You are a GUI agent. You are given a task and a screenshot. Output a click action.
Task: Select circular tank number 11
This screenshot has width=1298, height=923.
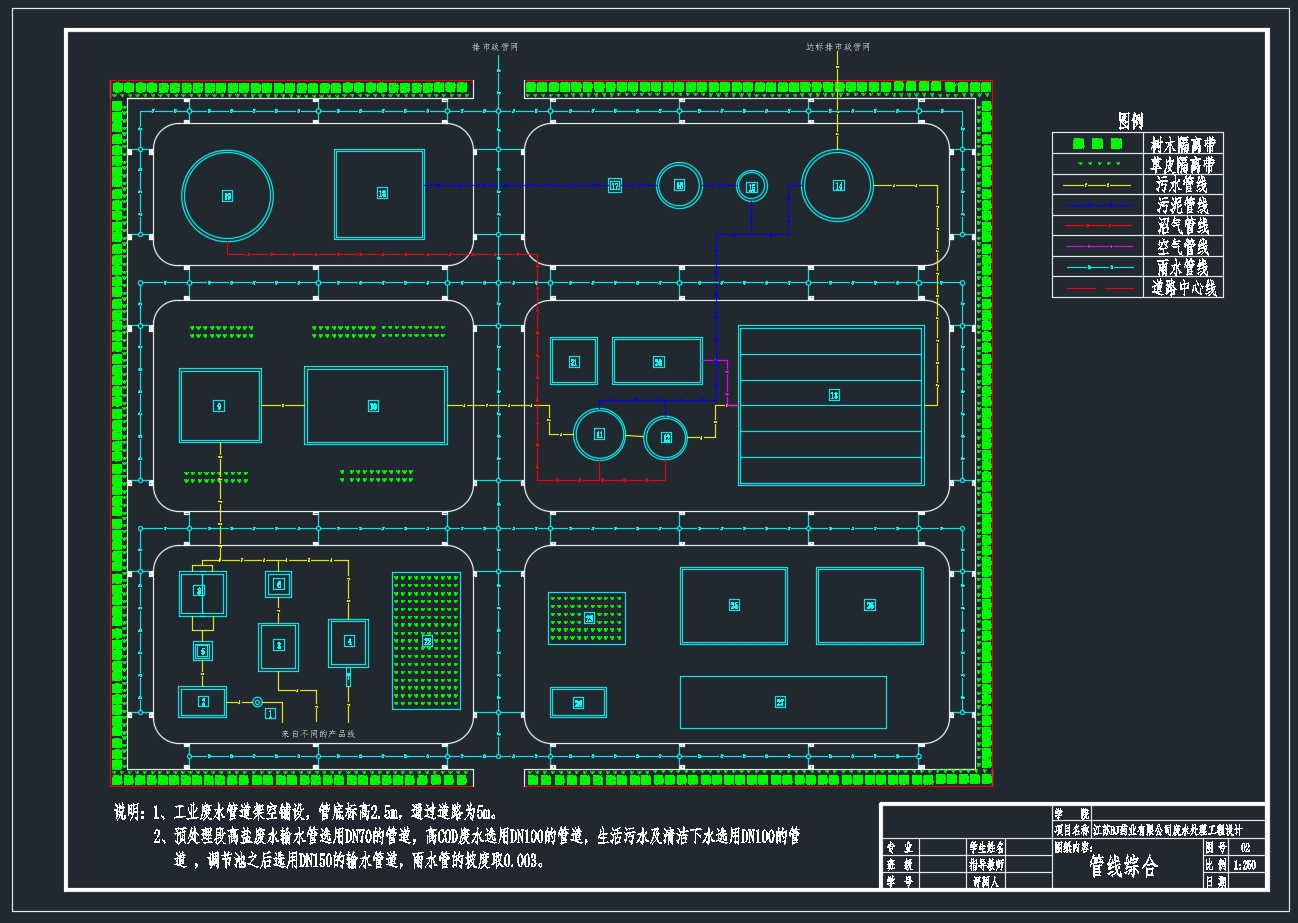[x=599, y=434]
